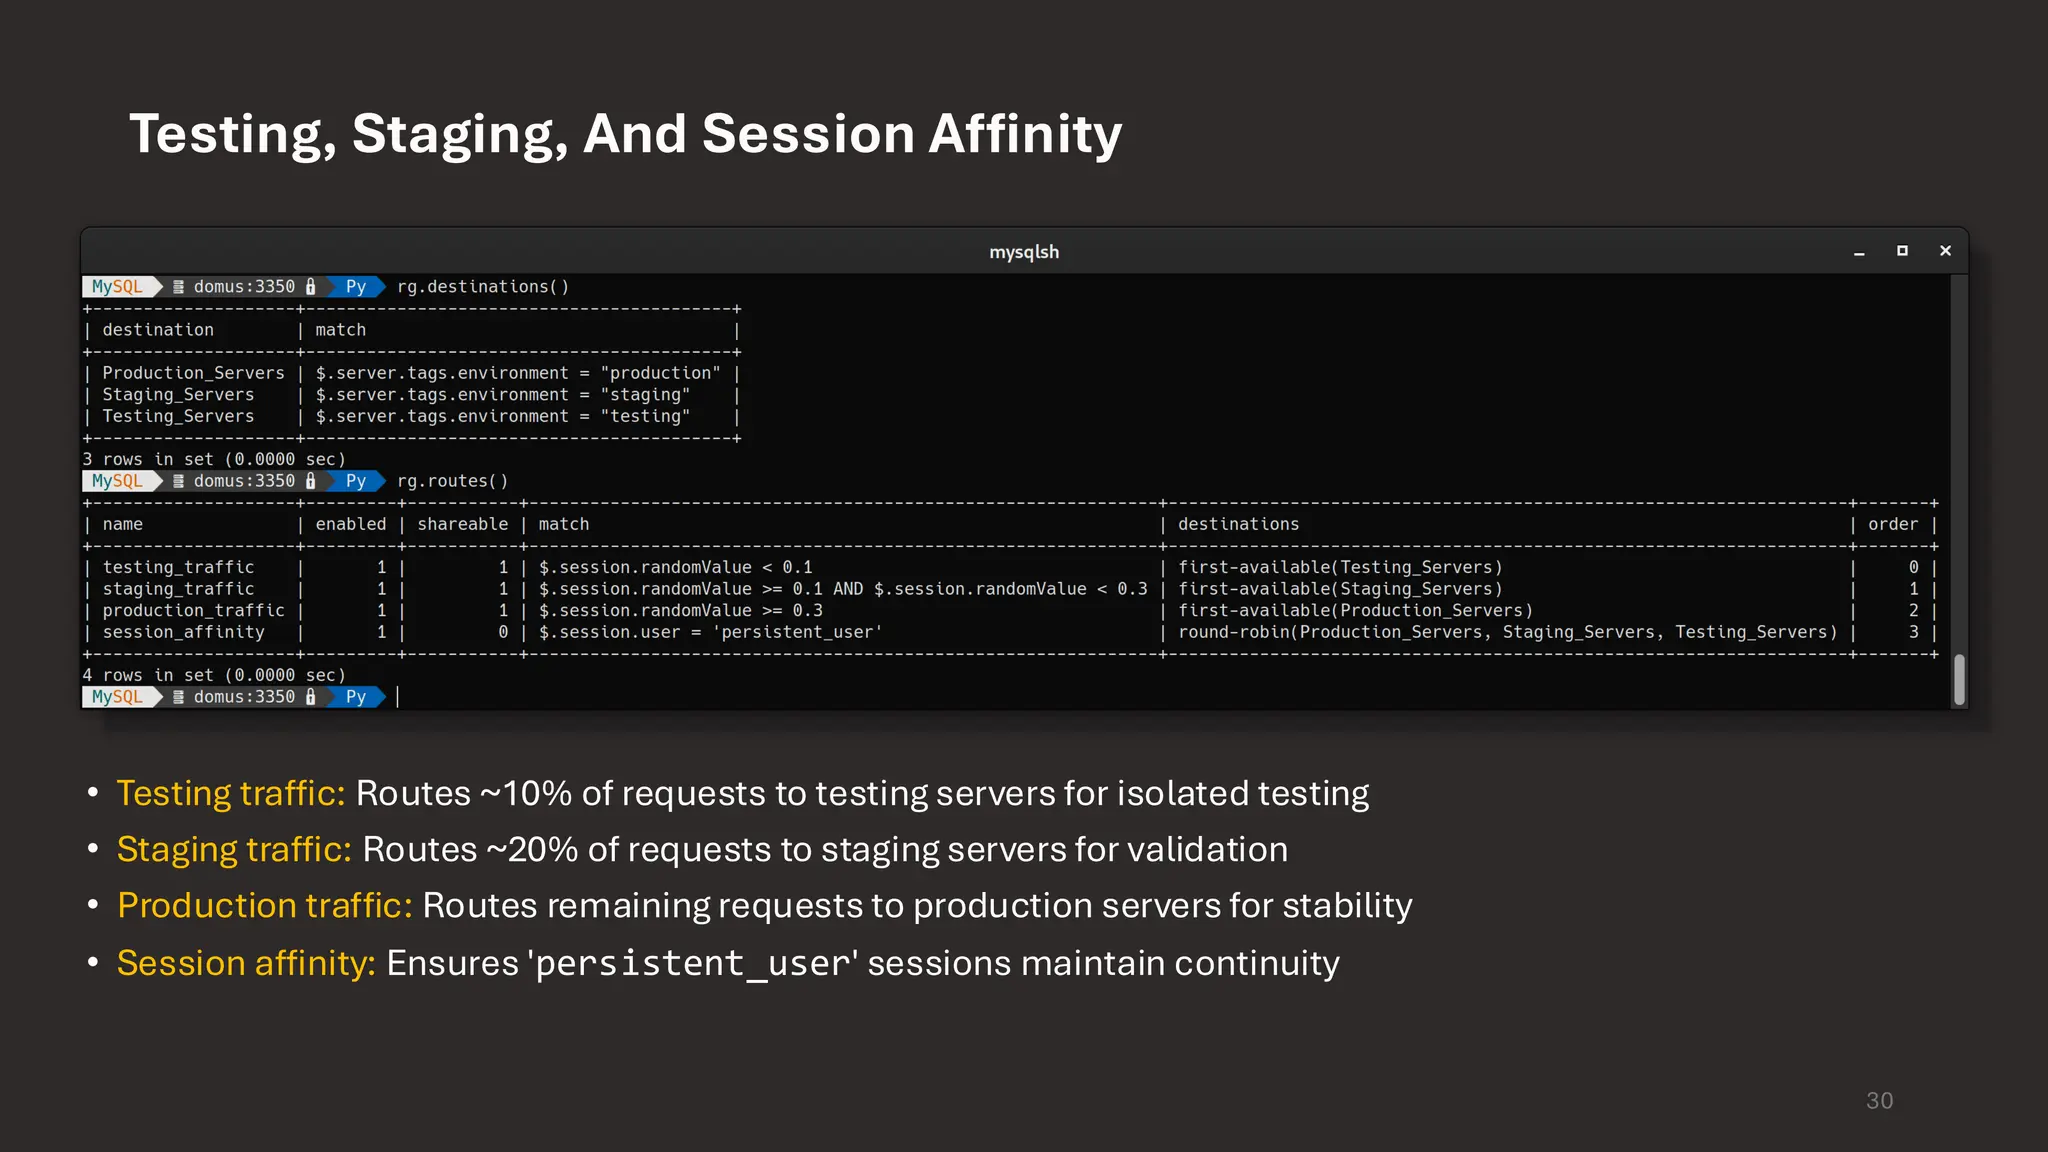Image resolution: width=2048 pixels, height=1152 pixels.
Task: Click the lock icon on the last prompt
Action: pos(310,697)
